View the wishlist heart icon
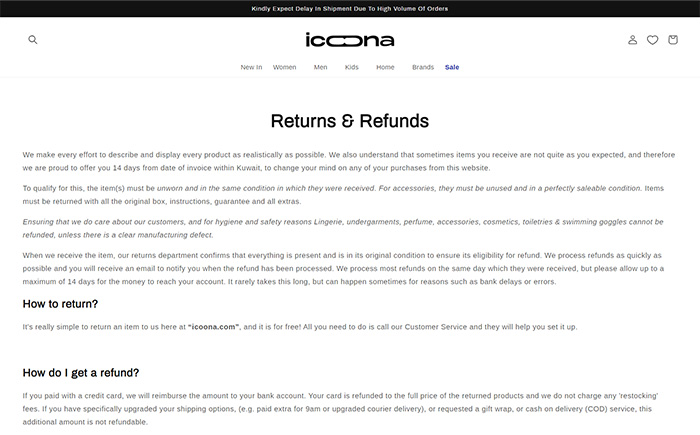Image resolution: width=700 pixels, height=435 pixels. point(653,40)
